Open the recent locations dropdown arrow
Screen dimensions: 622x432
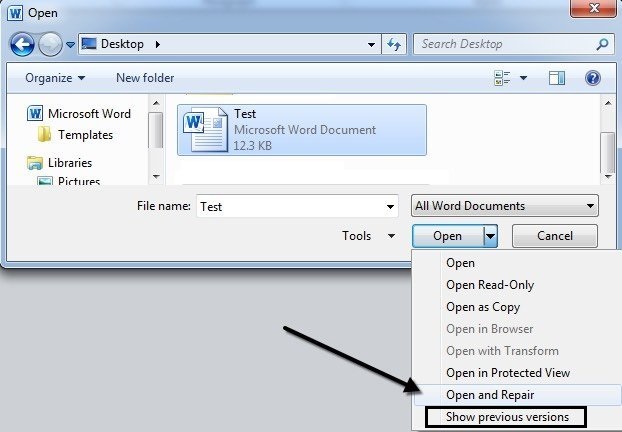point(71,45)
